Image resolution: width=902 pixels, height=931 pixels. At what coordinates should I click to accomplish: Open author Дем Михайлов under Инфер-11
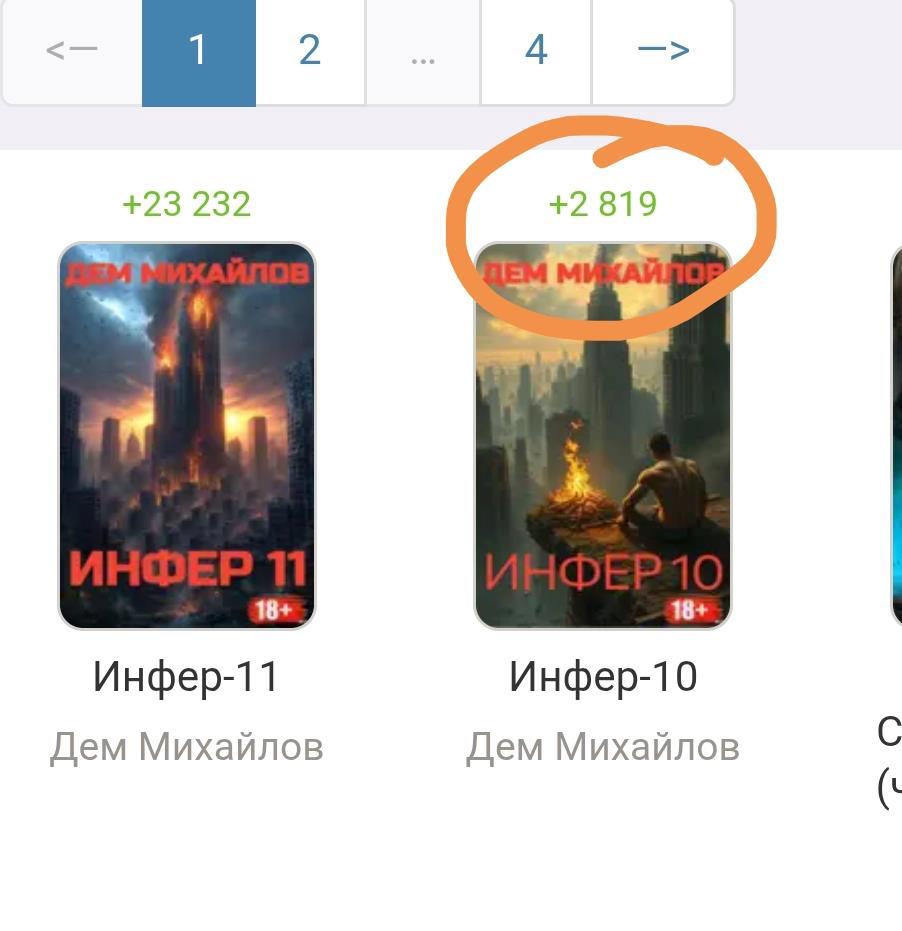(186, 746)
